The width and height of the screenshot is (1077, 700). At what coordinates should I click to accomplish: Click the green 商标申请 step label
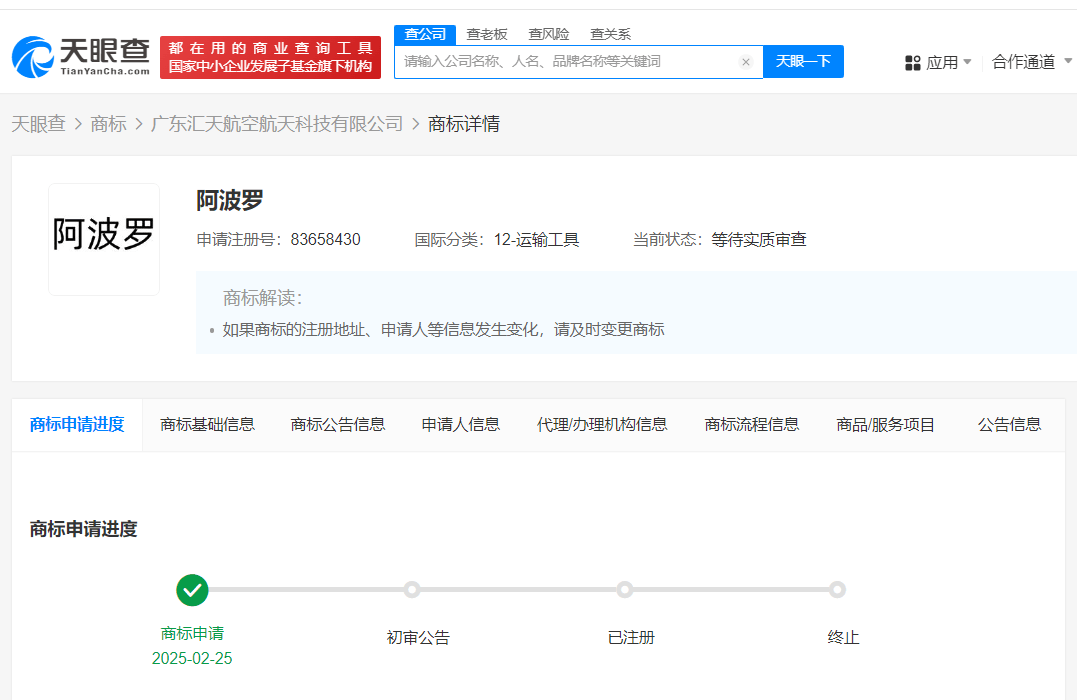(192, 633)
